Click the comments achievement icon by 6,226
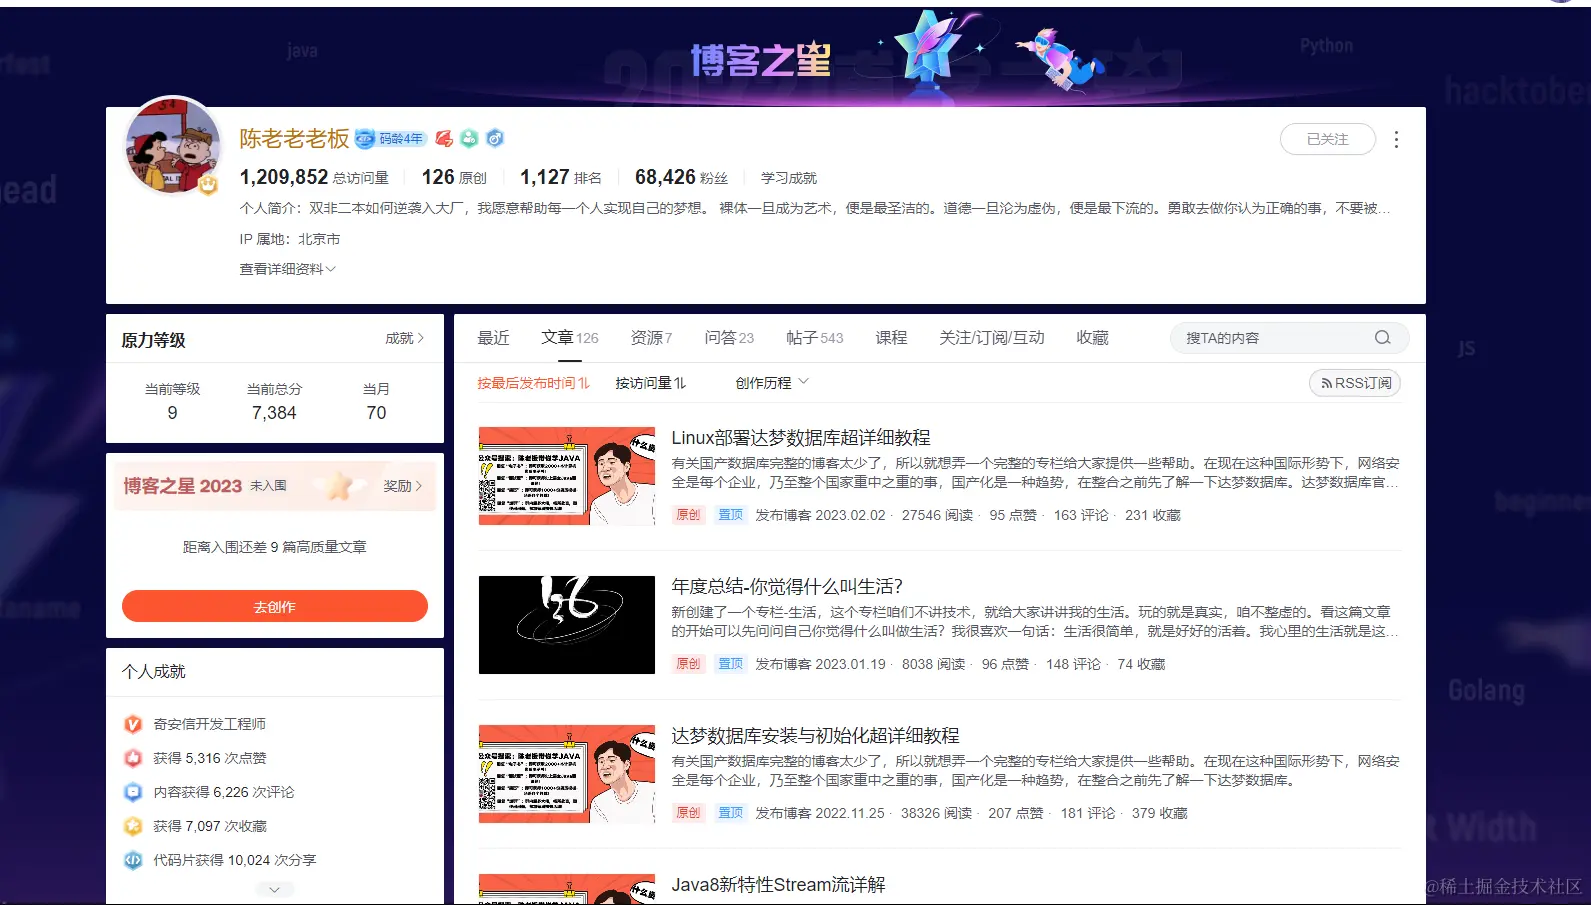This screenshot has height=905, width=1591. tap(133, 792)
